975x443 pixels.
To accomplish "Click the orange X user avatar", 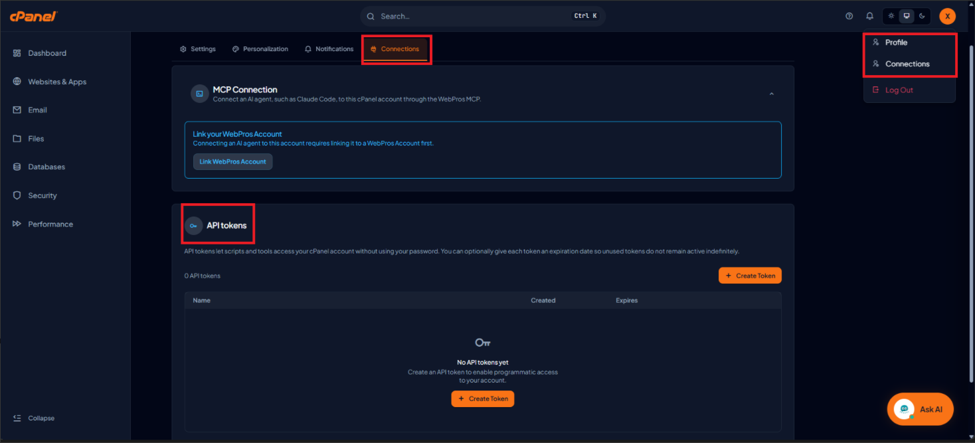I will [947, 16].
